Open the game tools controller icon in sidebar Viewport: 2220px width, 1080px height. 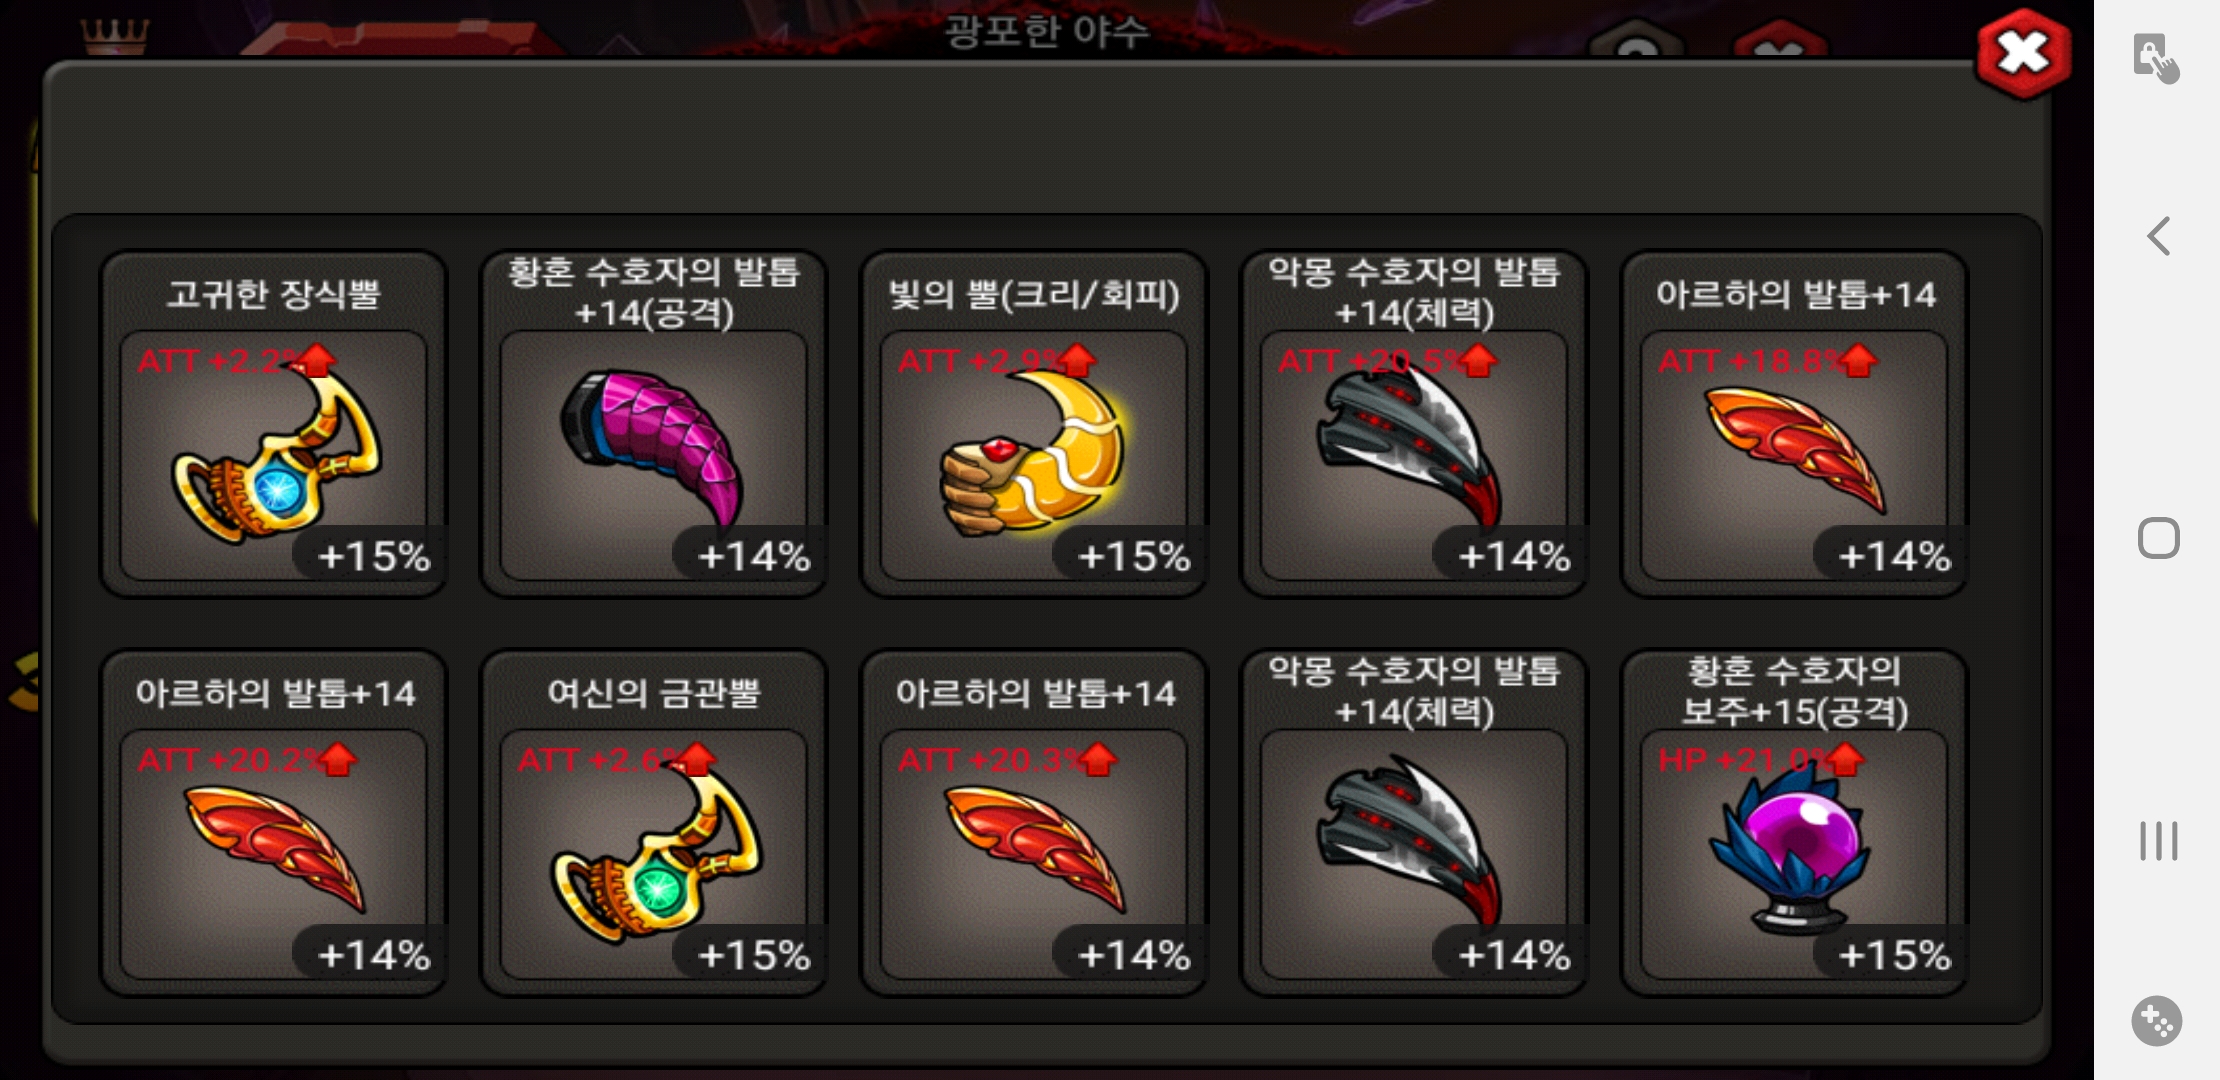pos(2157,1021)
